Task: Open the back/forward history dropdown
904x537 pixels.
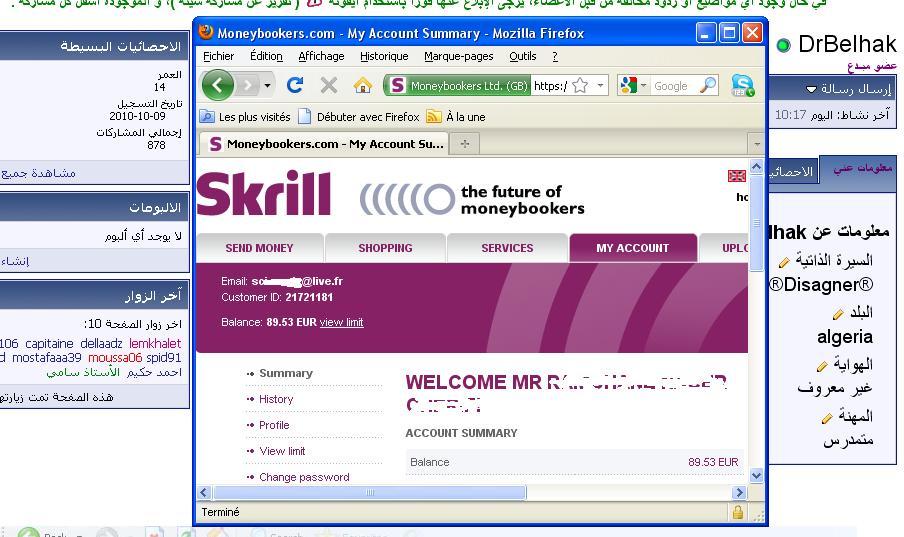Action: [268, 86]
